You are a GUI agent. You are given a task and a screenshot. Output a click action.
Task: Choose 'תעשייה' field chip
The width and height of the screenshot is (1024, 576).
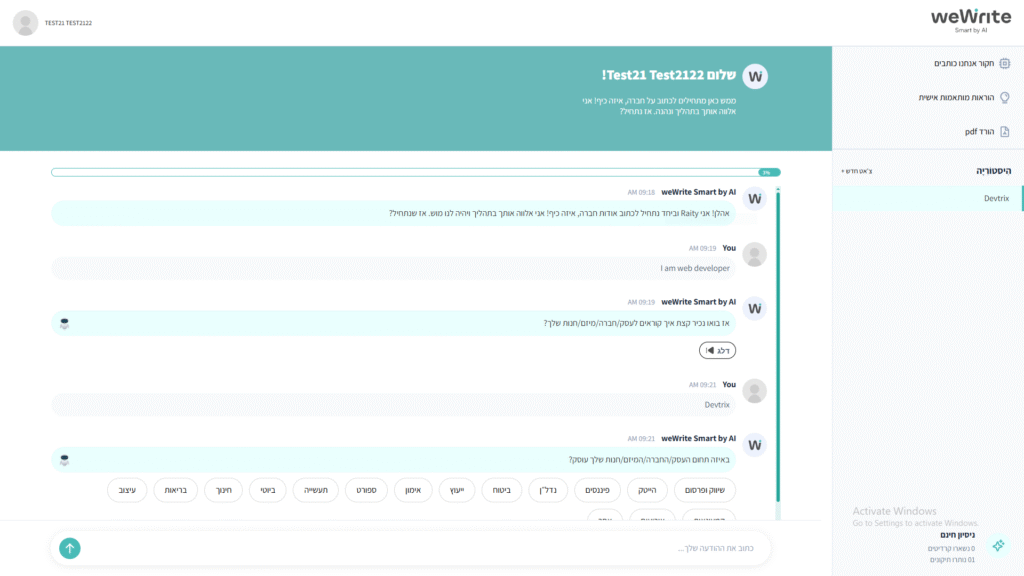[316, 490]
